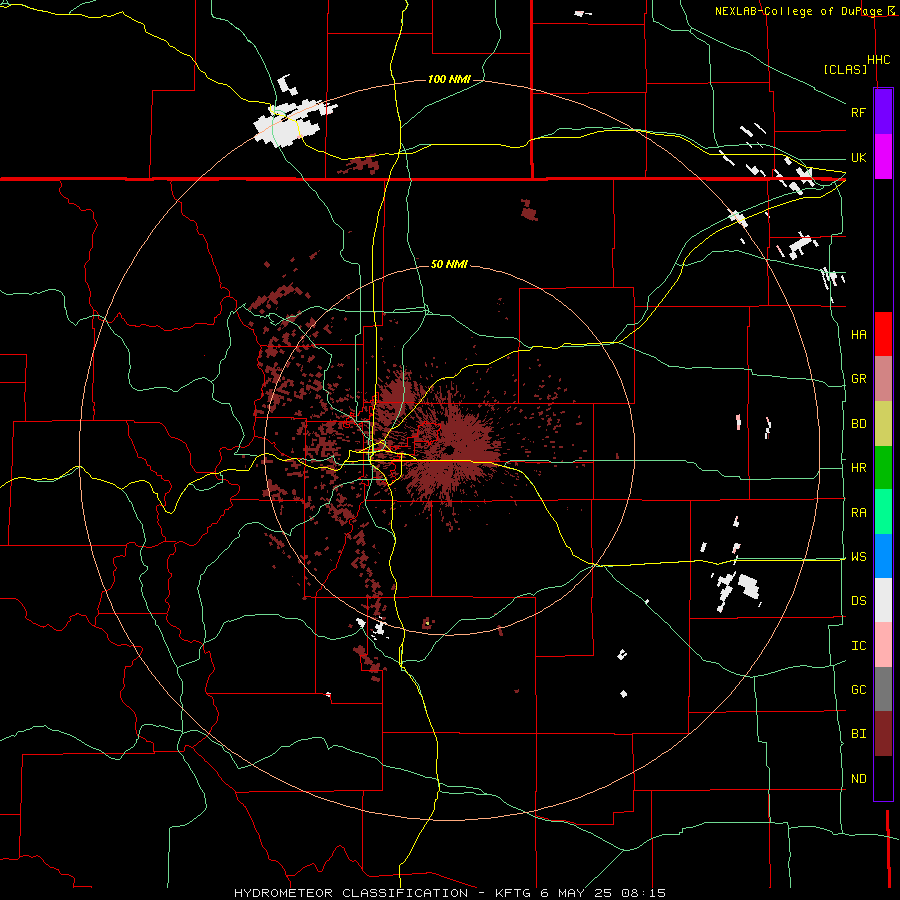The height and width of the screenshot is (900, 900).
Task: Click the WS blue legend swatch
Action: 883,556
